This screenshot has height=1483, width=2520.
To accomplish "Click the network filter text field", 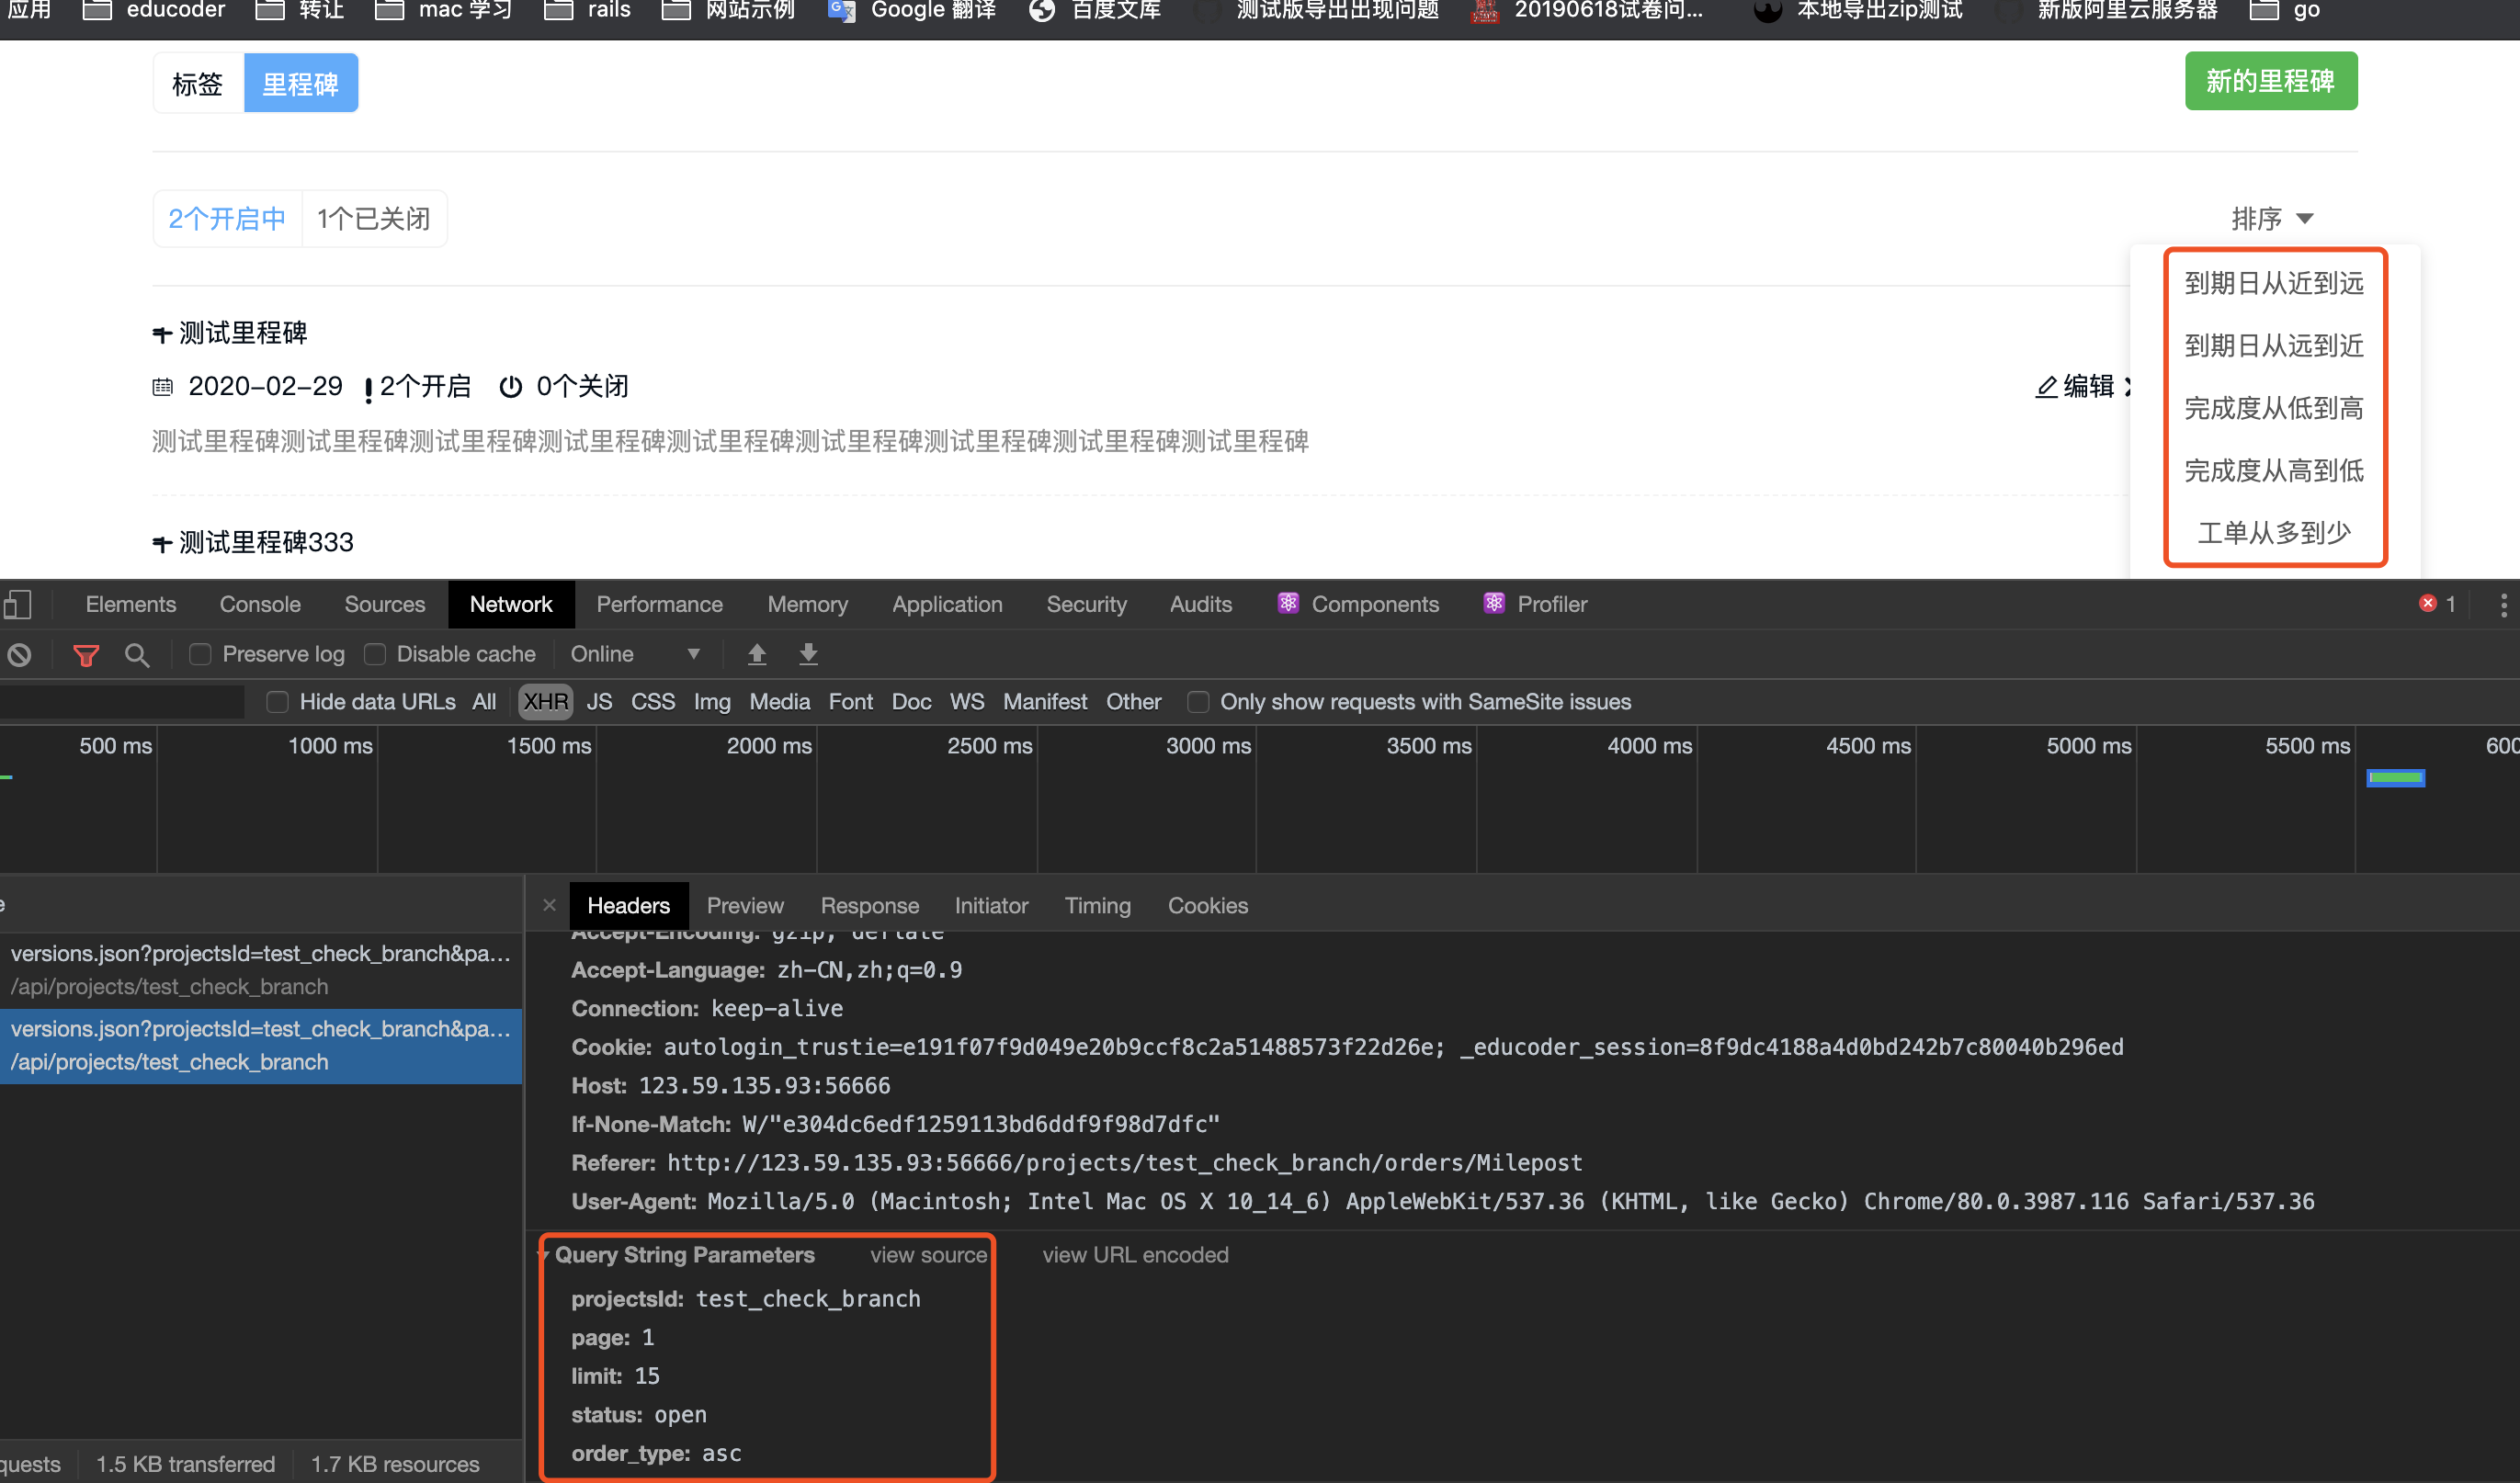I will tap(122, 702).
